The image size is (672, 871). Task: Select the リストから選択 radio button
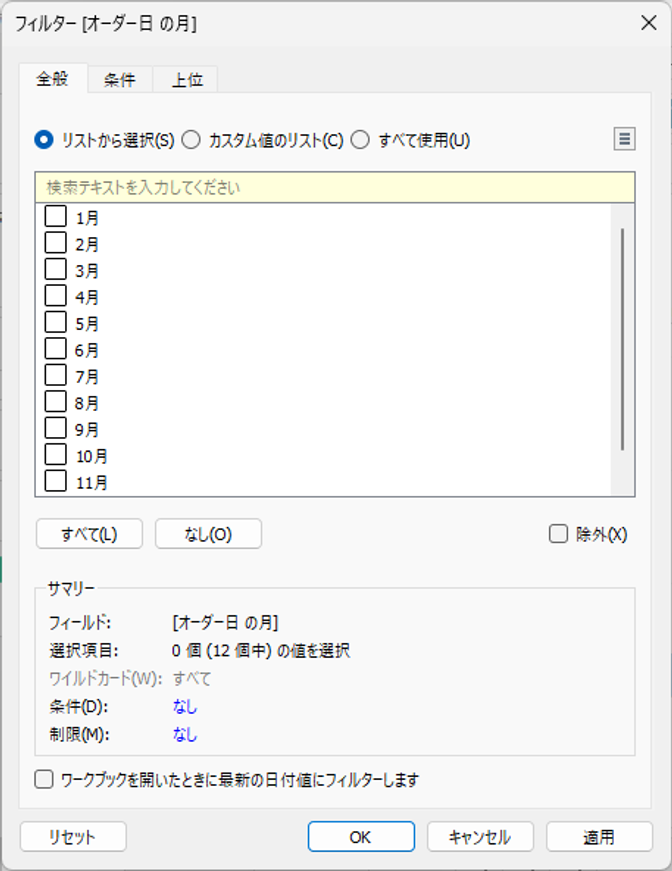[44, 139]
